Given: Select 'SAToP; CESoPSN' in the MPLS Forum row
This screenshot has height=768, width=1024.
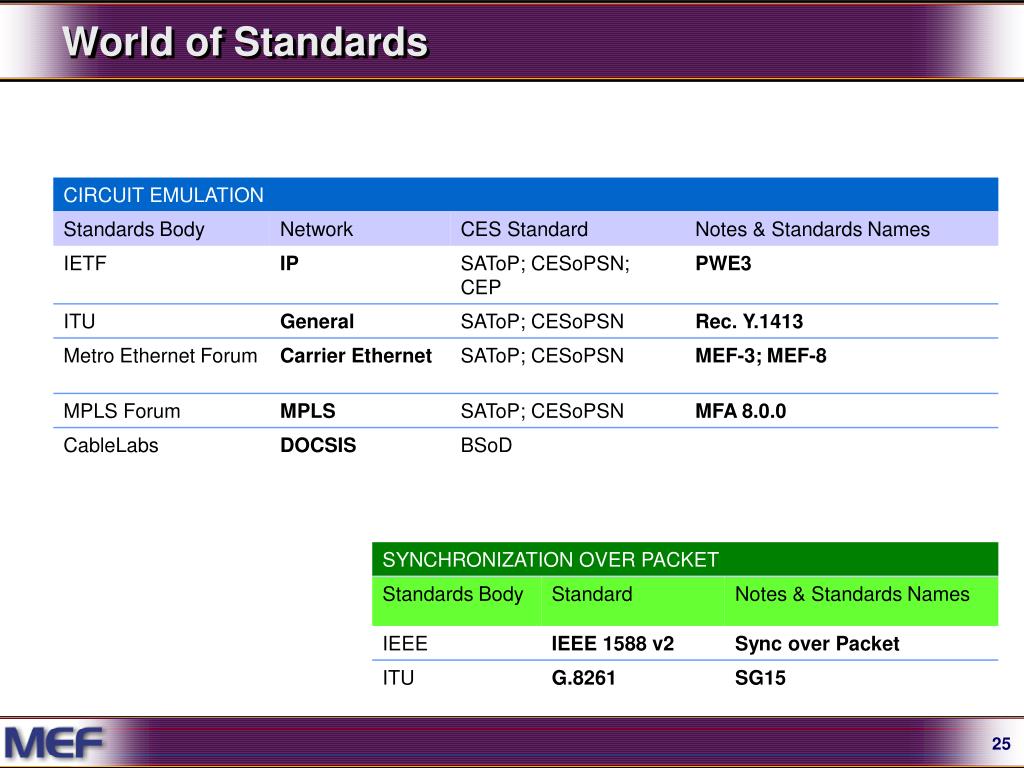Looking at the screenshot, I should [542, 411].
